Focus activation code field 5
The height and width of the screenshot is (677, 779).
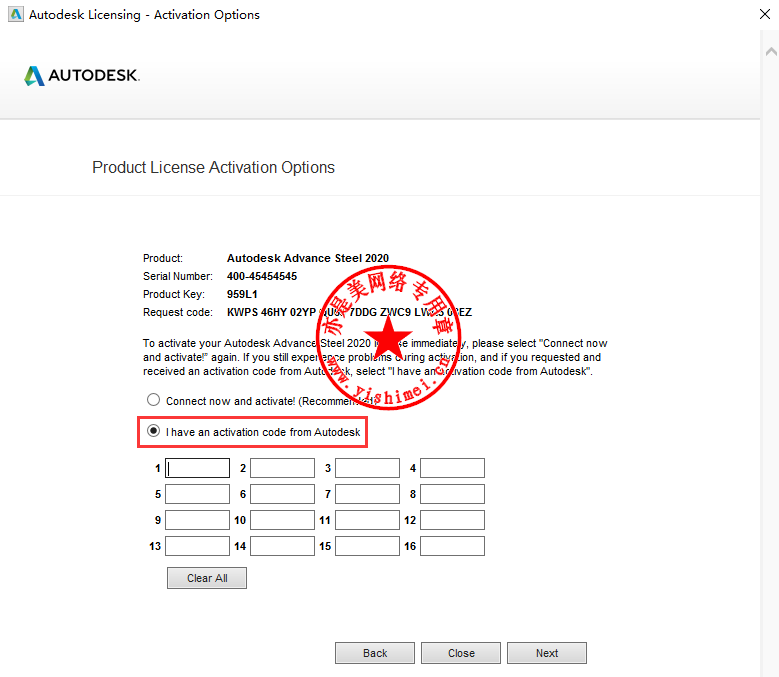click(x=197, y=494)
